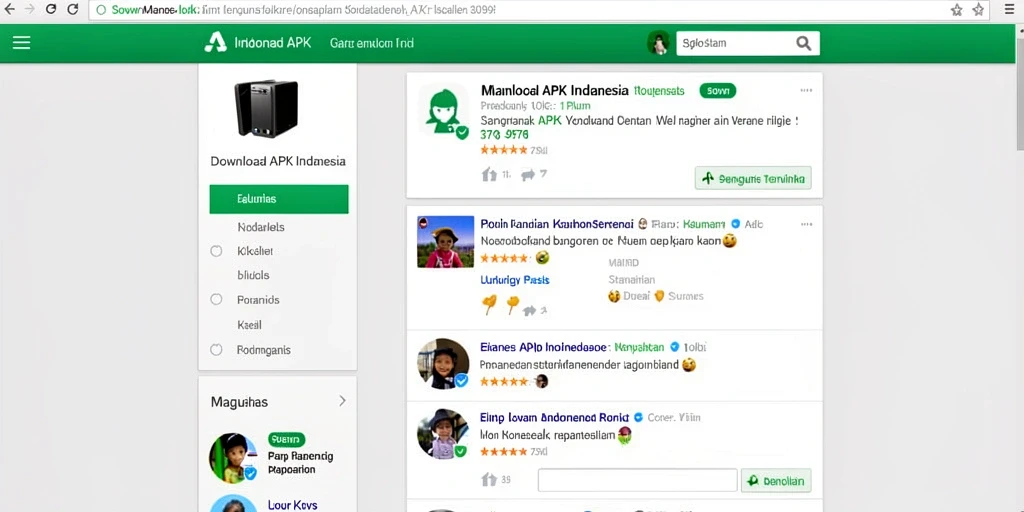Click the green girl app icon
Image resolution: width=1024 pixels, height=512 pixels.
pos(444,112)
